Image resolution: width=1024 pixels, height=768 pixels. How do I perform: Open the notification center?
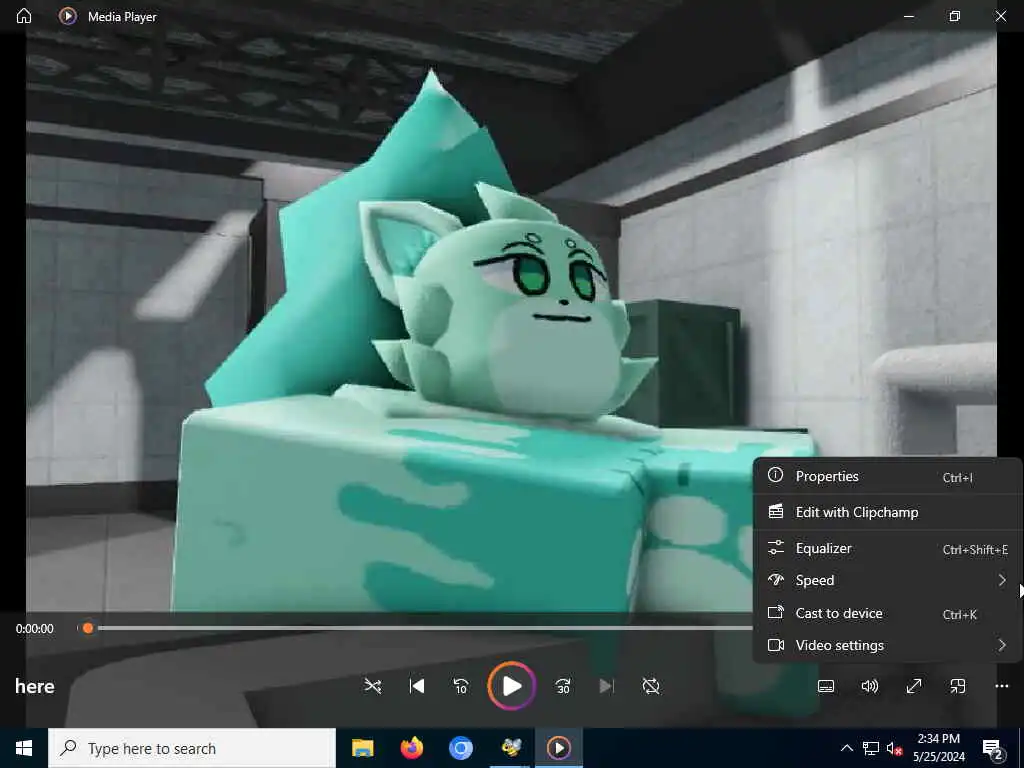click(x=994, y=748)
